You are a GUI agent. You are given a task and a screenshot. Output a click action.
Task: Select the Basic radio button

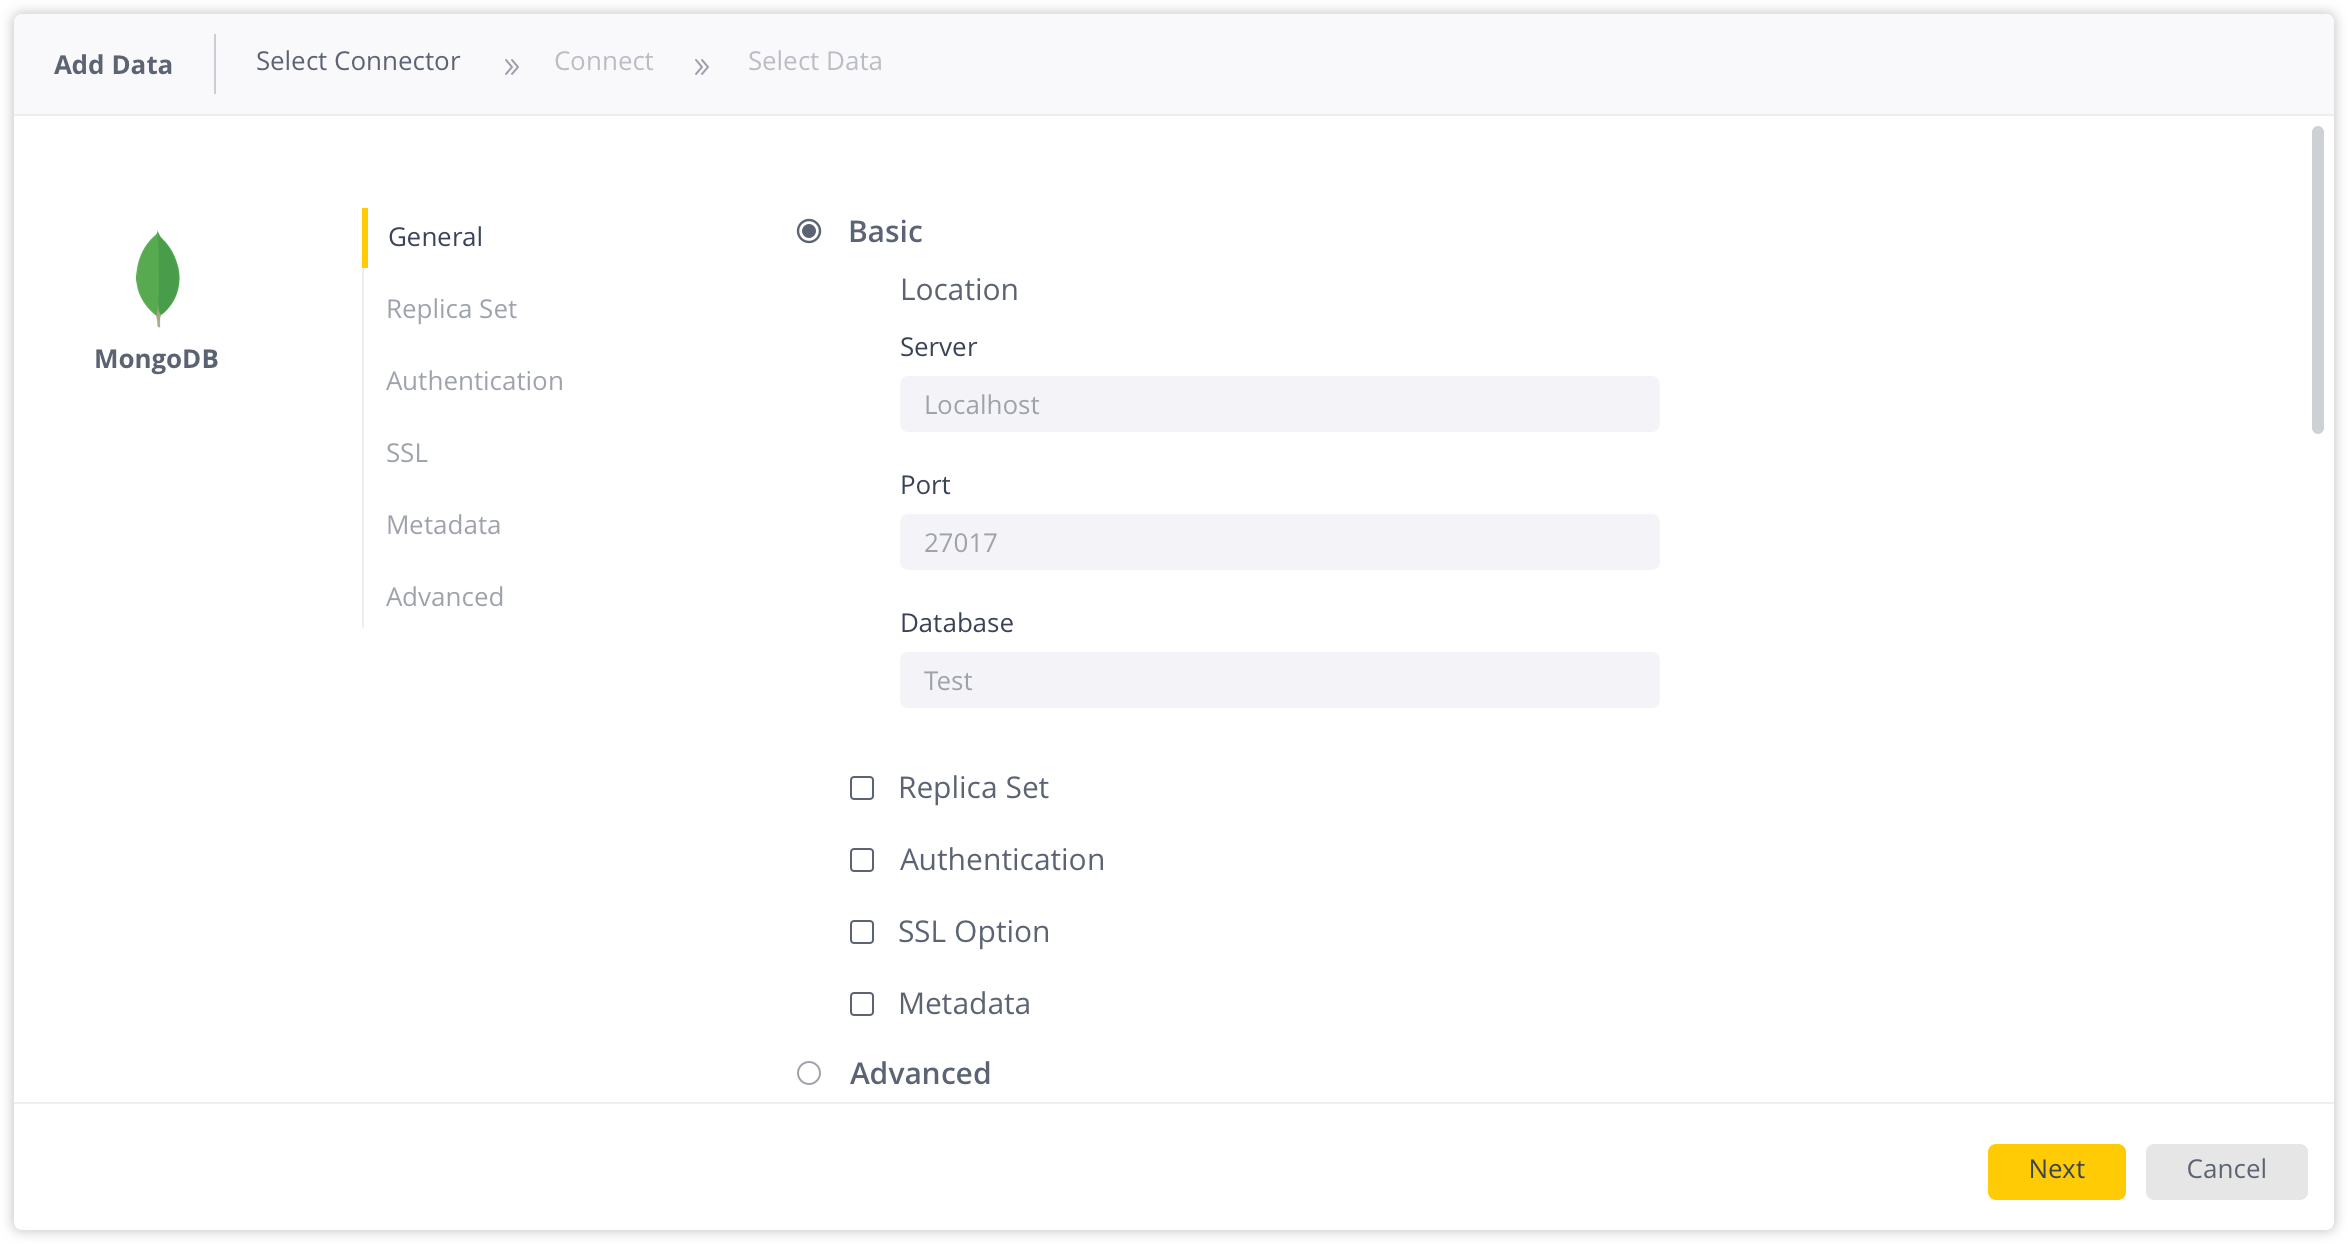point(809,231)
